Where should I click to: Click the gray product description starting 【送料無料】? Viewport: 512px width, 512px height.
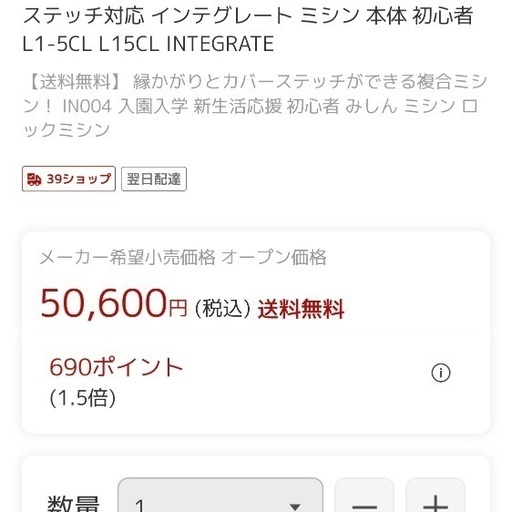[255, 106]
